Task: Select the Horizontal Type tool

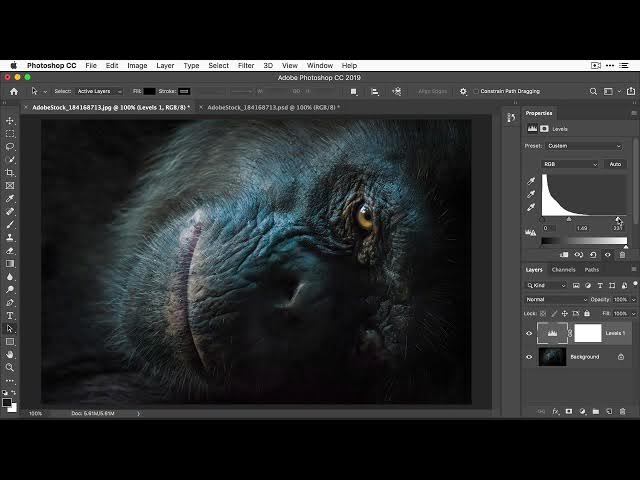Action: tap(10, 315)
